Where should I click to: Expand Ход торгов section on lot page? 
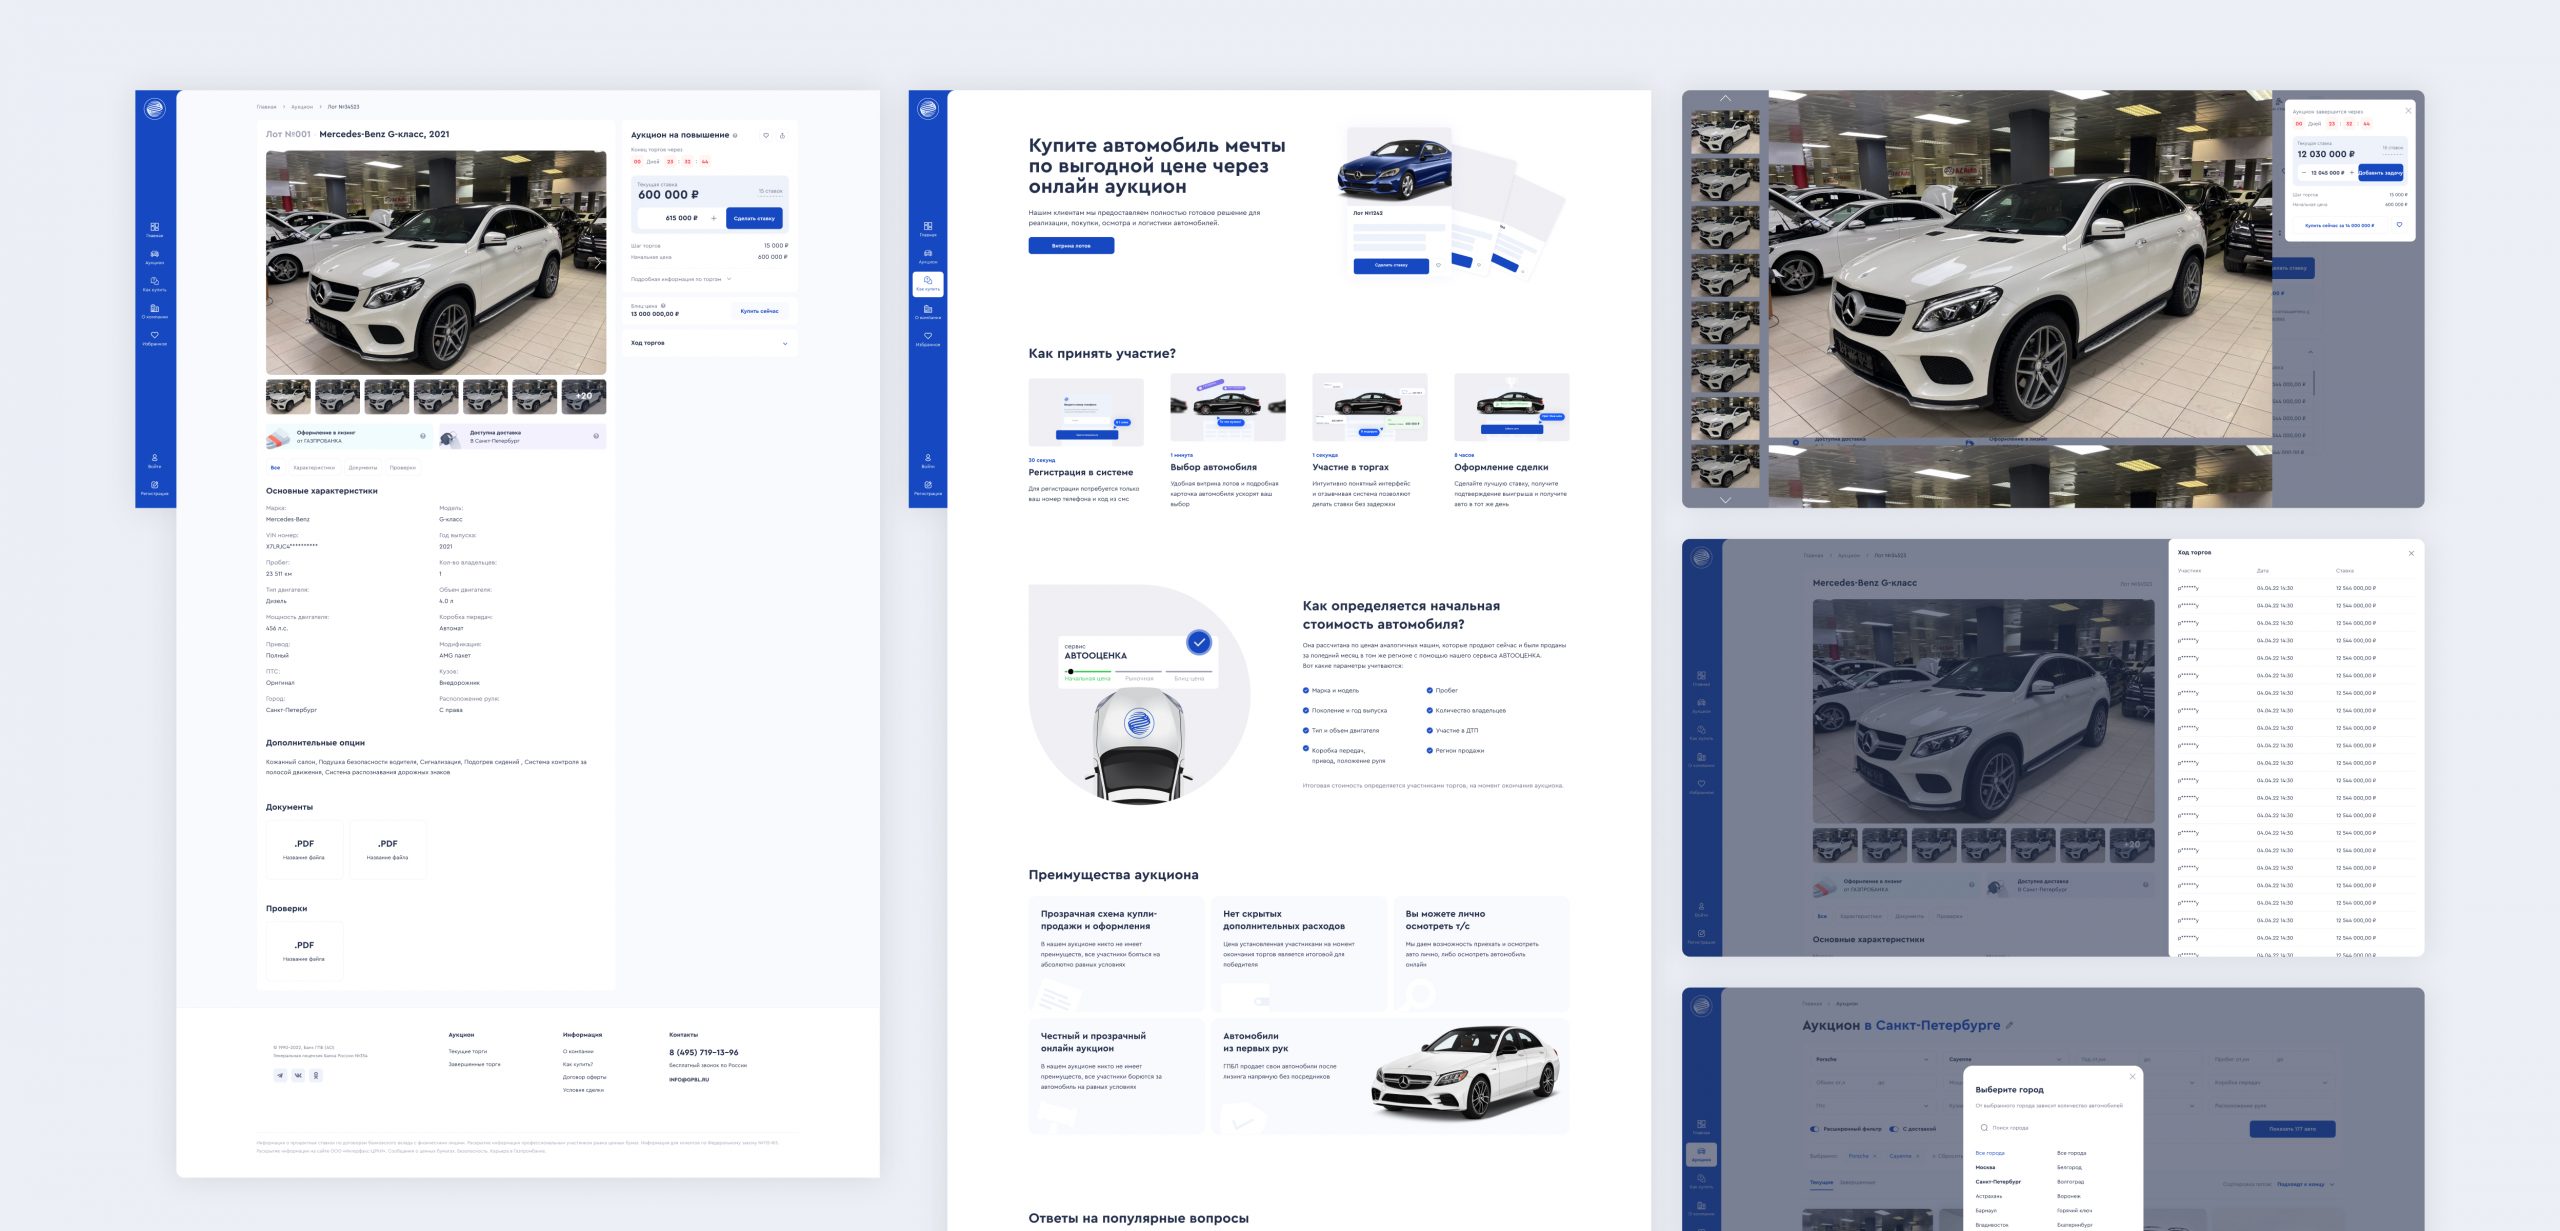click(709, 343)
